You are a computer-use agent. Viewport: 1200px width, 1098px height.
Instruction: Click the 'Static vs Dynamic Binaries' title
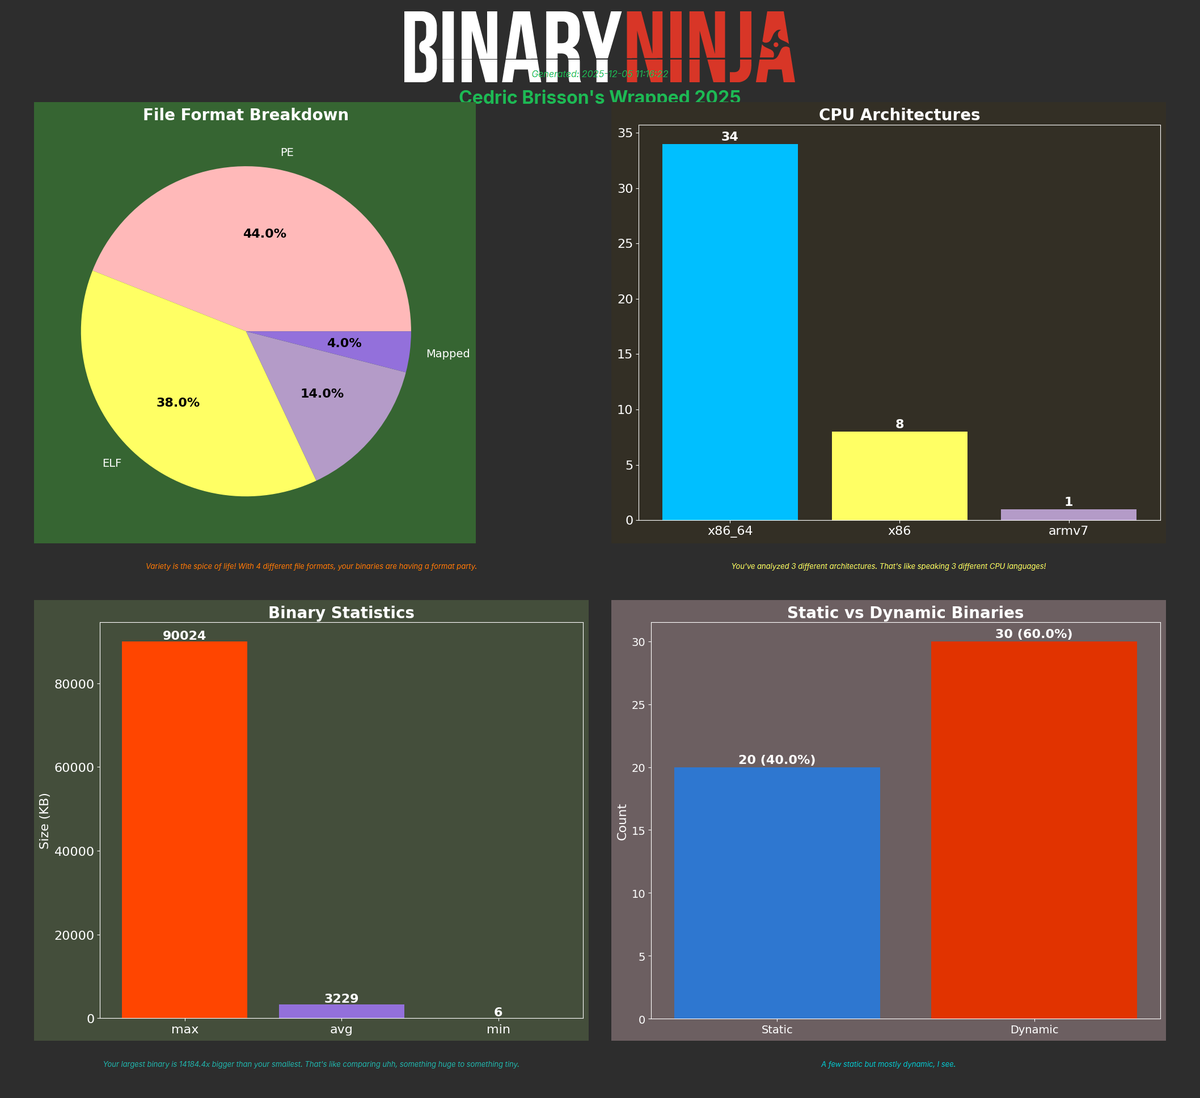pyautogui.click(x=905, y=613)
